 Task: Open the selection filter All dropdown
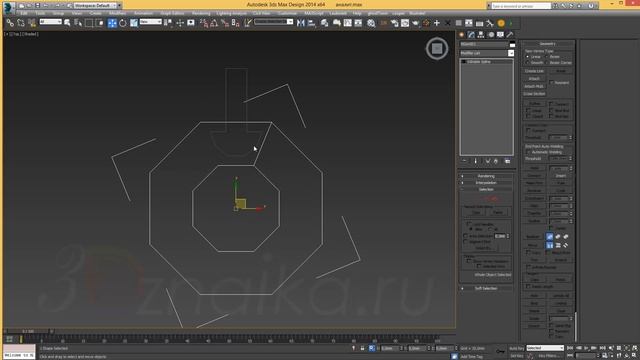click(x=51, y=22)
